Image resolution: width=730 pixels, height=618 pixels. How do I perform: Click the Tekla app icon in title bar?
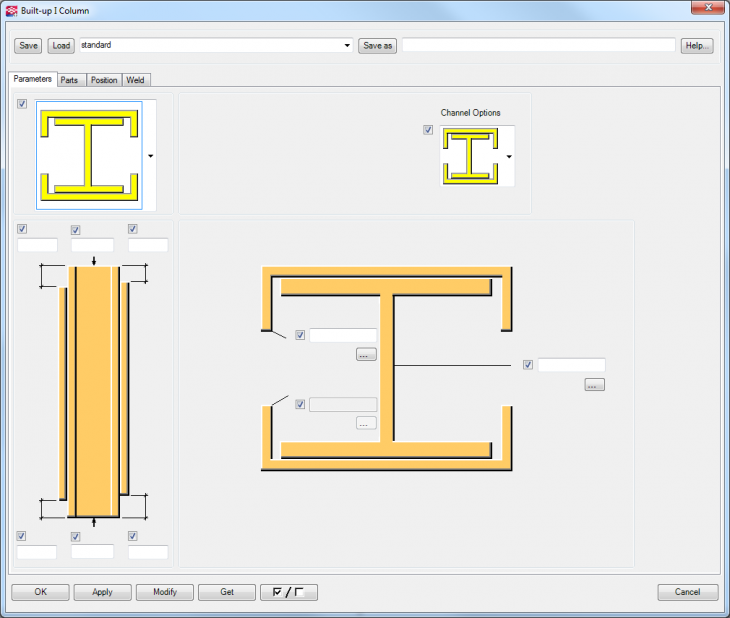point(11,10)
